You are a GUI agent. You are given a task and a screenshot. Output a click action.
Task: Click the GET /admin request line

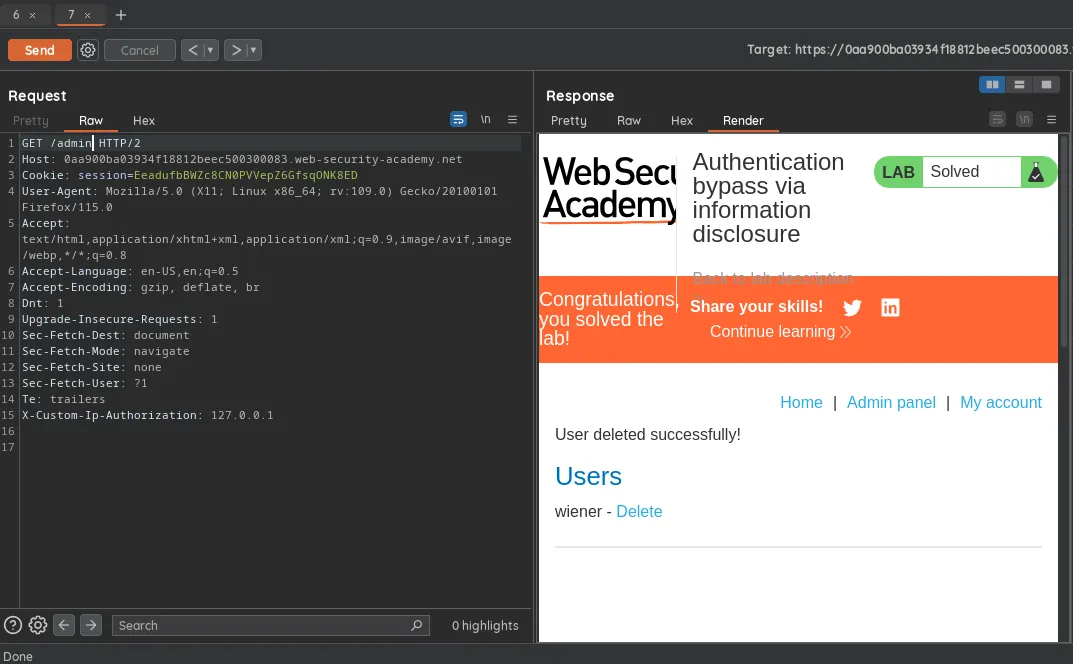(81, 143)
